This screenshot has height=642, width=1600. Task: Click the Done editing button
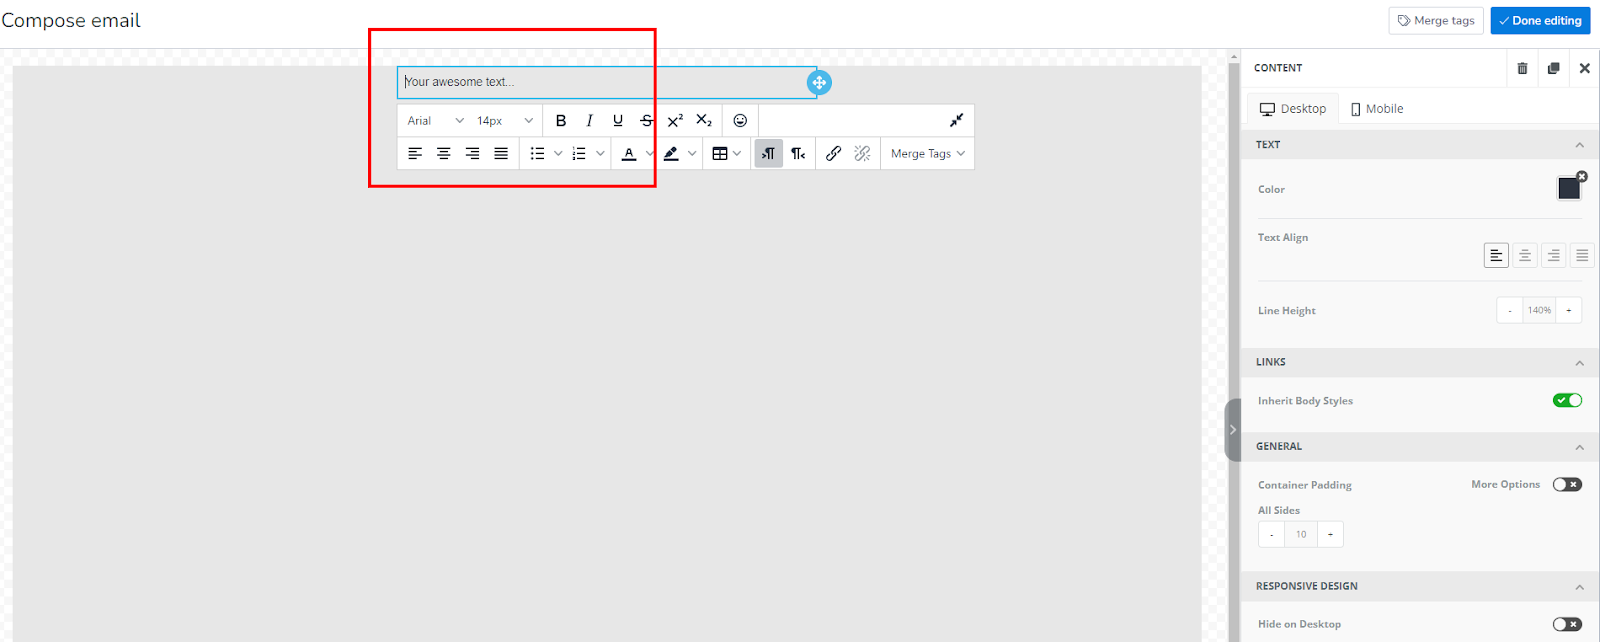(x=1540, y=21)
